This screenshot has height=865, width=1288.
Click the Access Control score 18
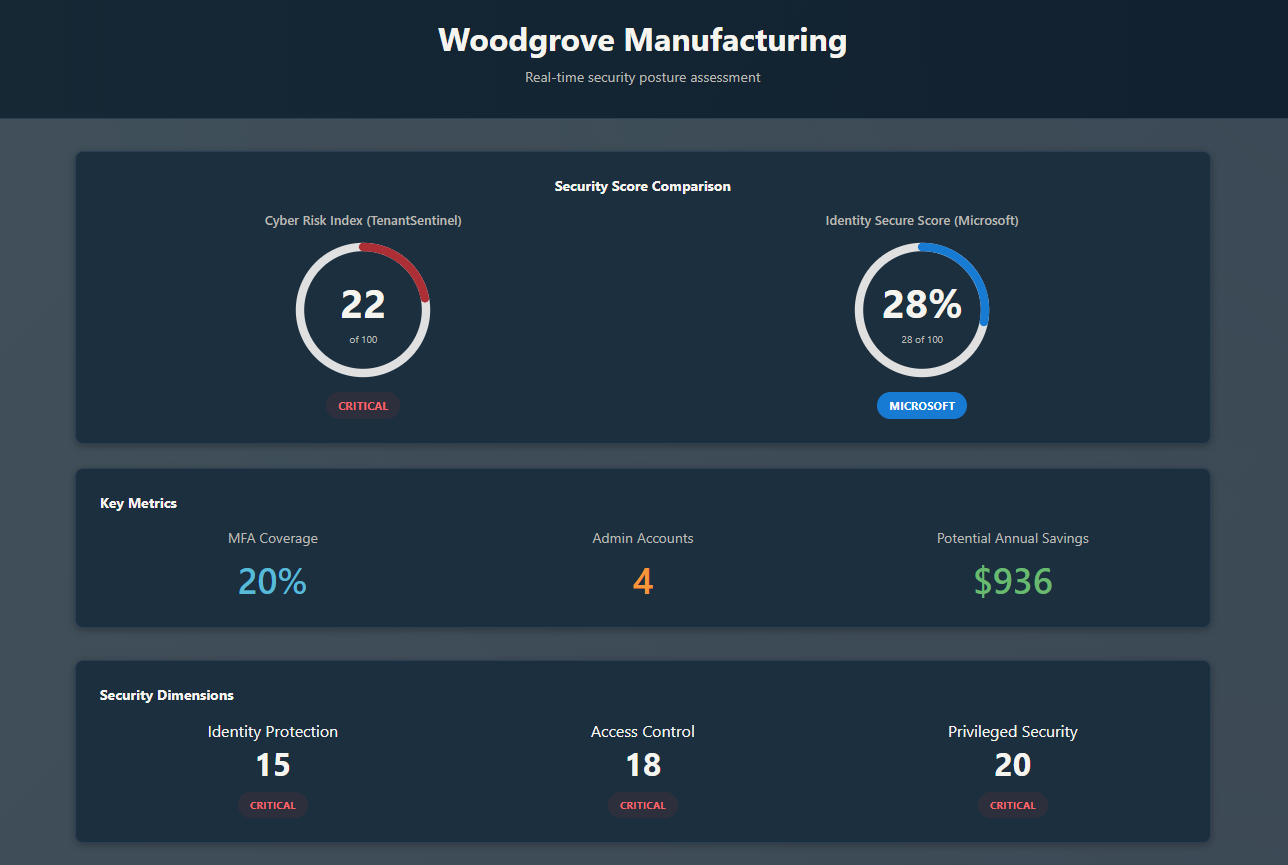click(x=643, y=765)
